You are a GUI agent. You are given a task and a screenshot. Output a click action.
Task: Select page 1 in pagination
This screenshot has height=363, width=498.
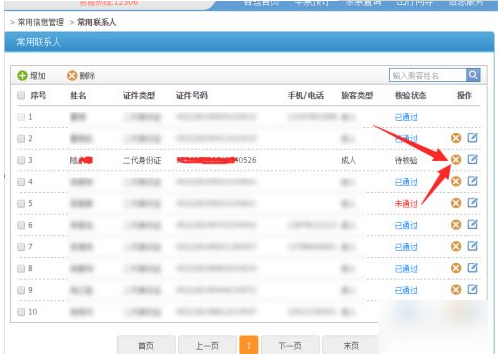249,345
